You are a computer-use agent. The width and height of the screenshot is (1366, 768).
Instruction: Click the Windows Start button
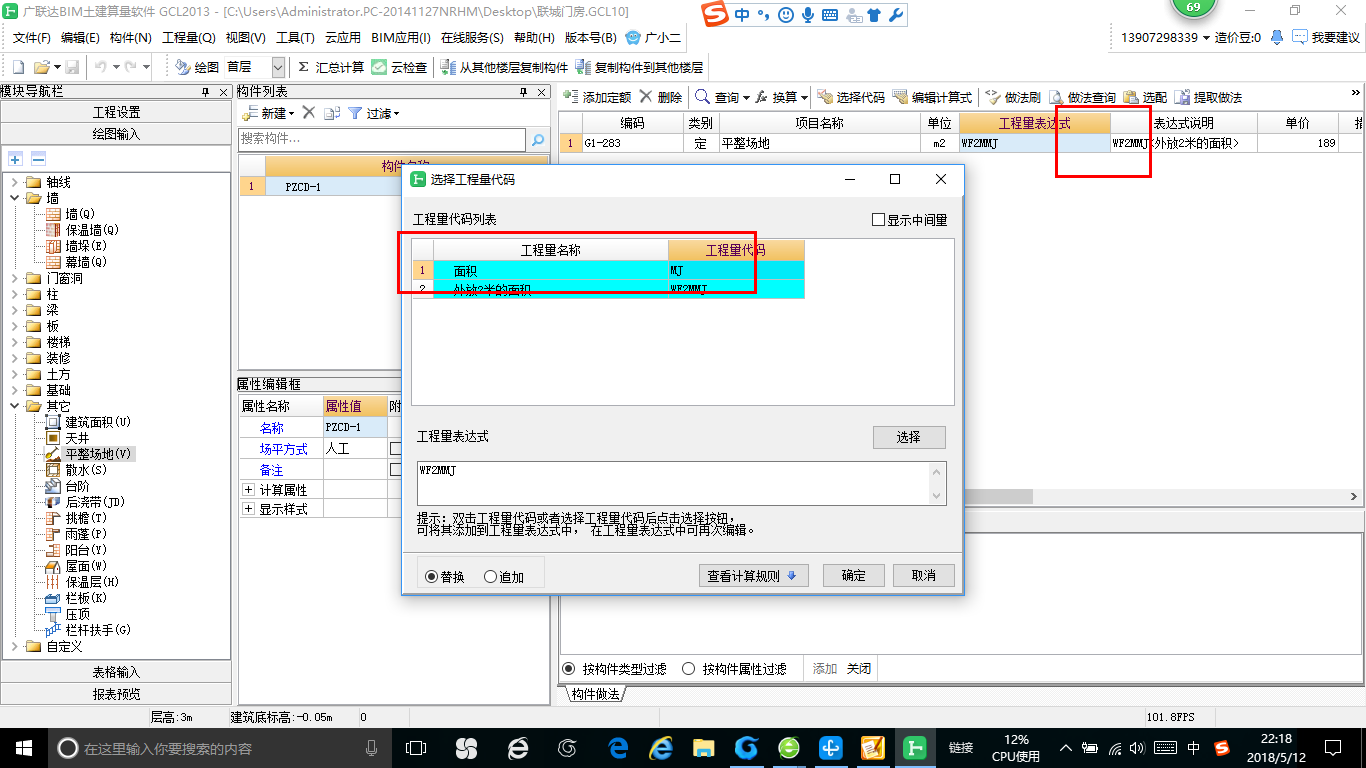(23, 747)
